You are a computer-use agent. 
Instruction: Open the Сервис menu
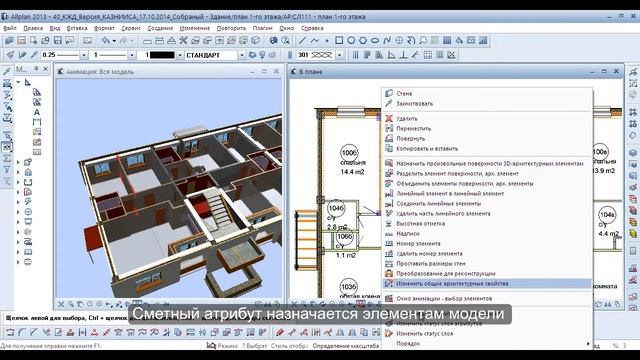[131, 28]
